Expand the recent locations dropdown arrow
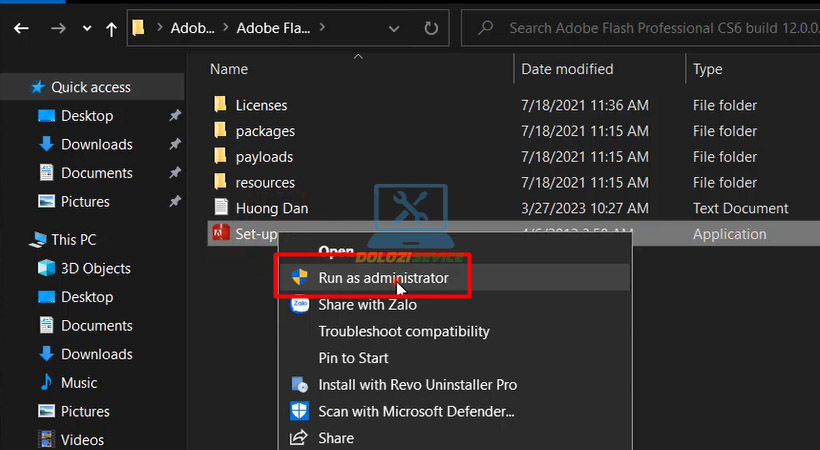Viewport: 820px width, 450px height. point(86,28)
